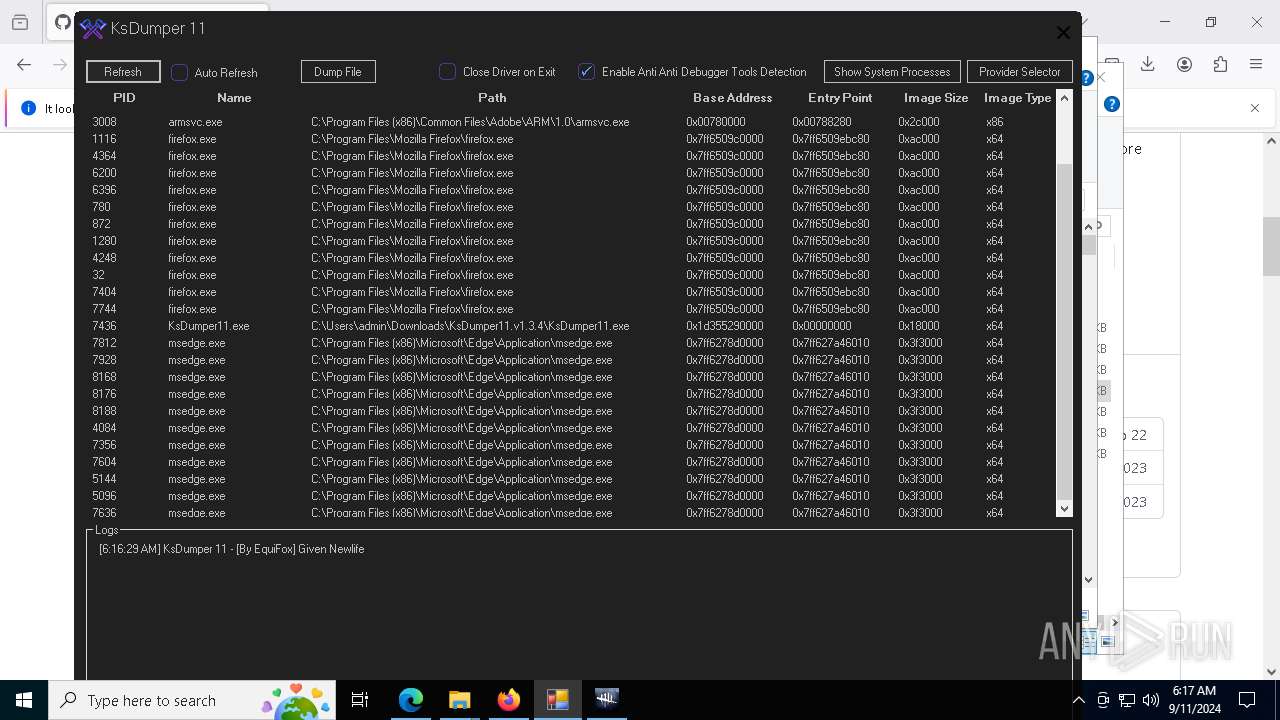Image resolution: width=1280 pixels, height=720 pixels.
Task: Open Firefox hamburger application menu
Action: 1256,64
